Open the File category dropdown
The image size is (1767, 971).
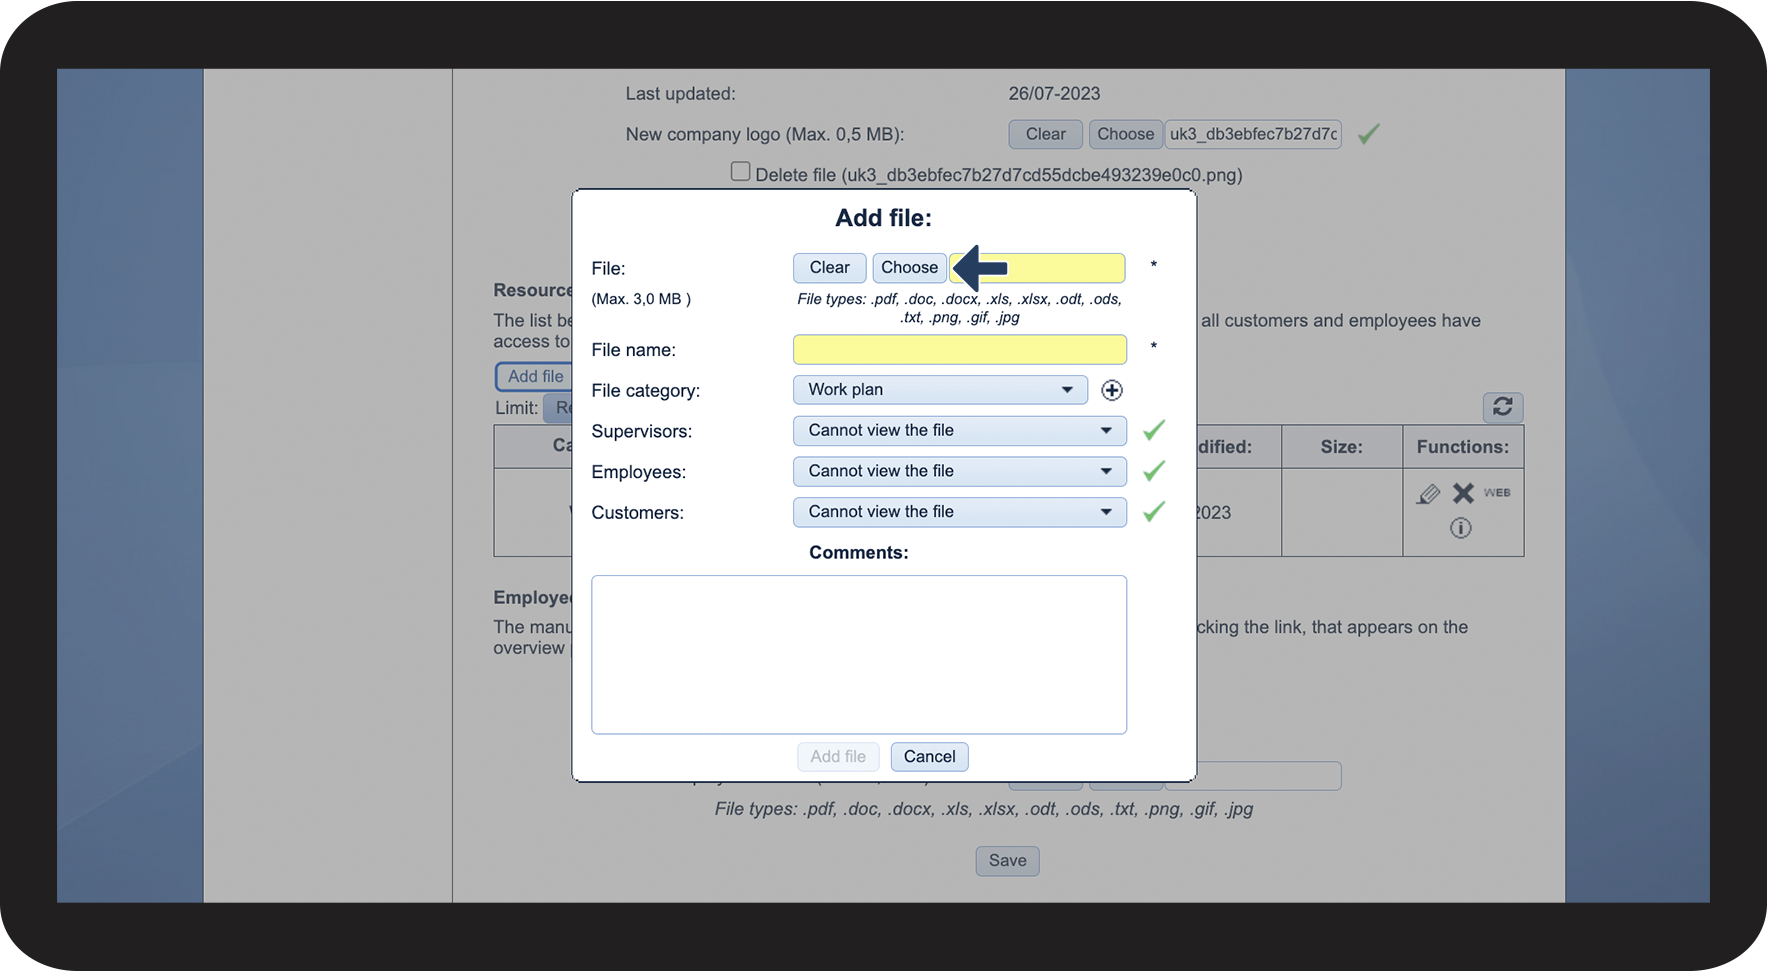(x=939, y=390)
